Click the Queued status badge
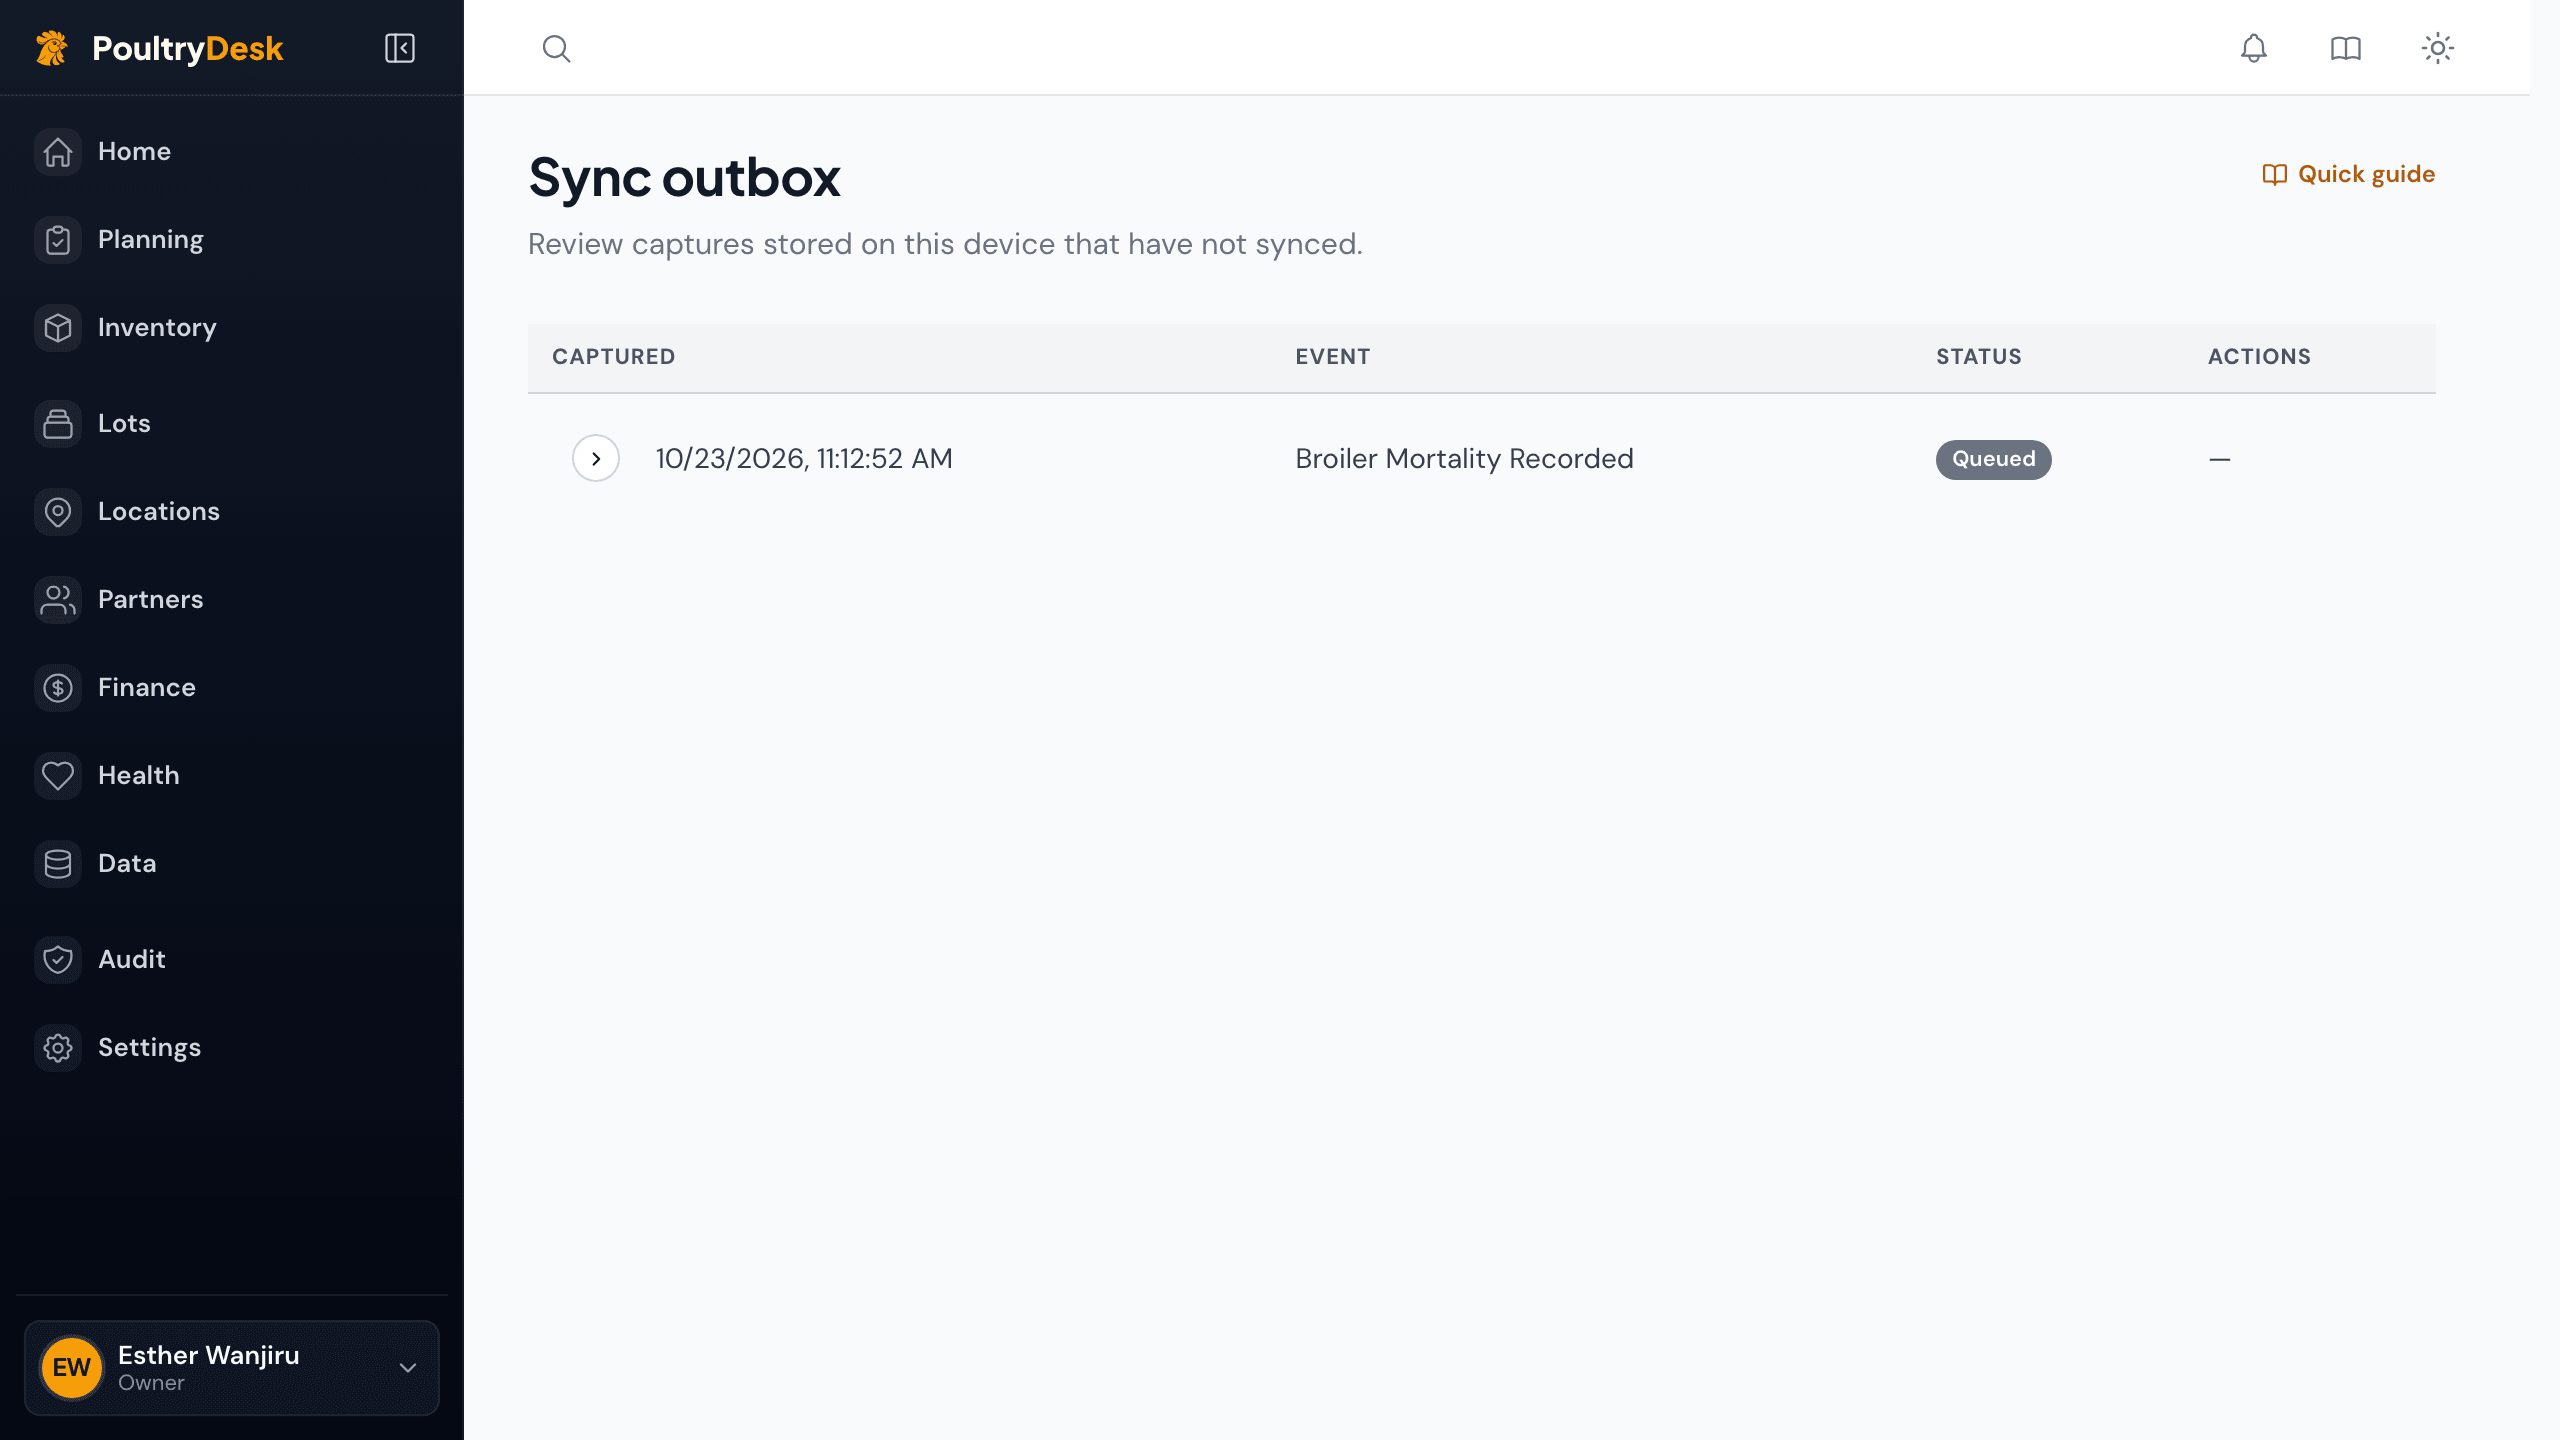The image size is (2560, 1440). 1993,459
